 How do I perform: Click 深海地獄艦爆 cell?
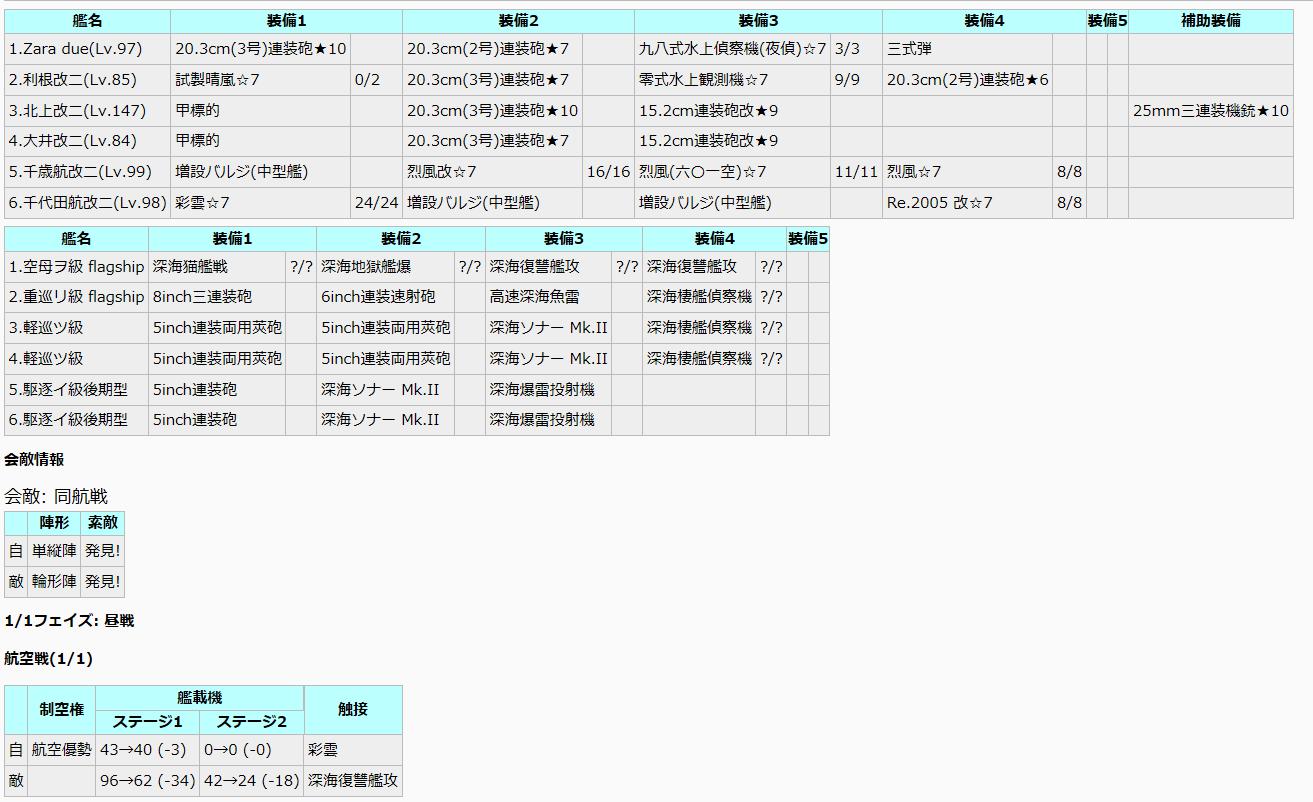385,266
